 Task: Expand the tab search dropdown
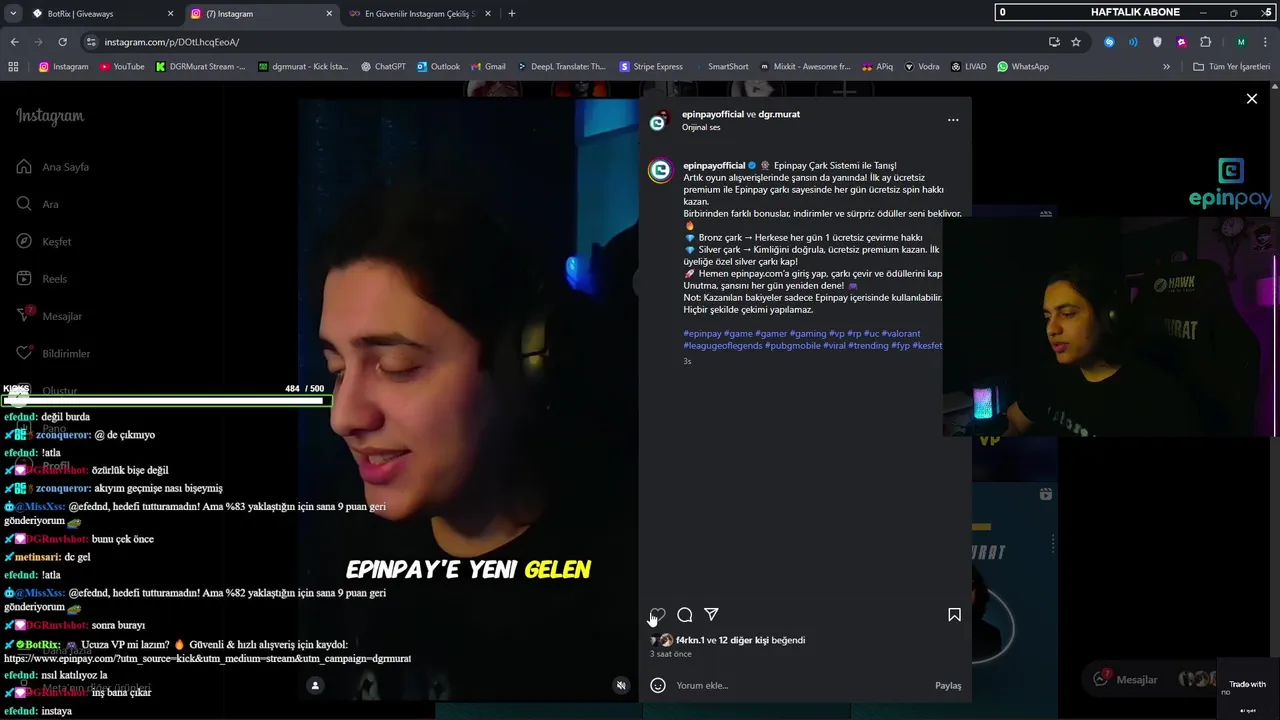click(x=13, y=14)
